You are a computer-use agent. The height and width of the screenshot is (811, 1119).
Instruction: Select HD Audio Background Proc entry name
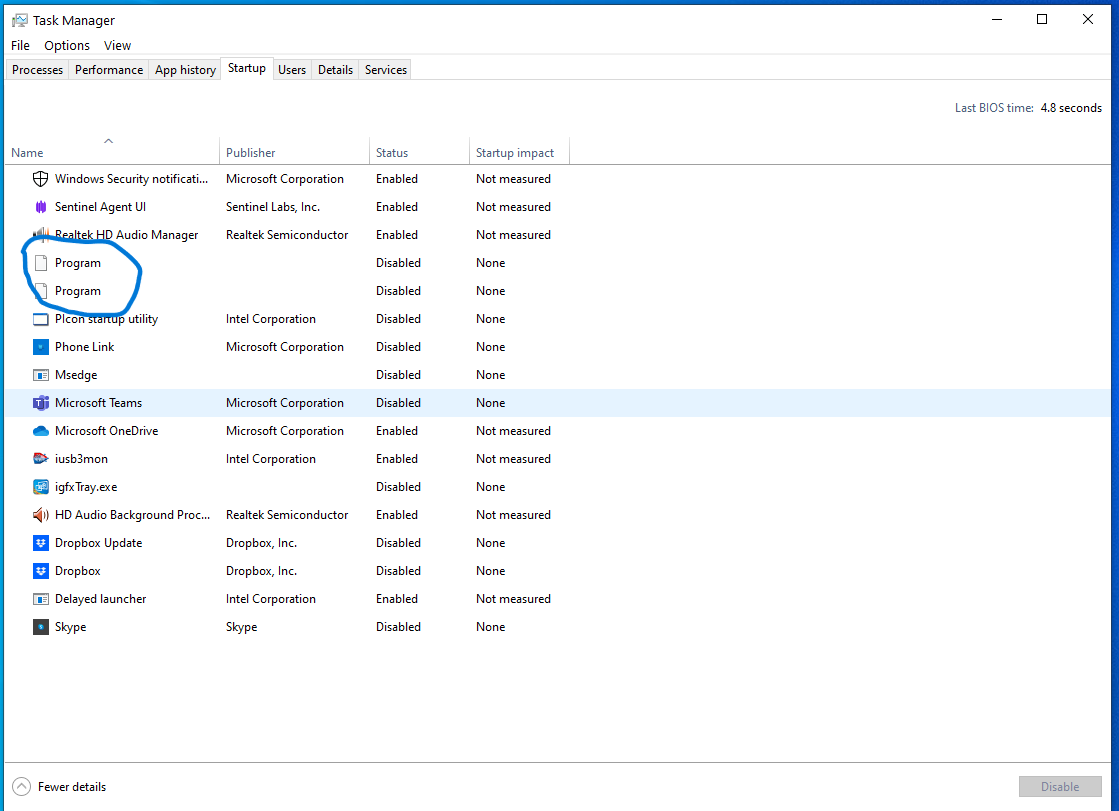133,515
